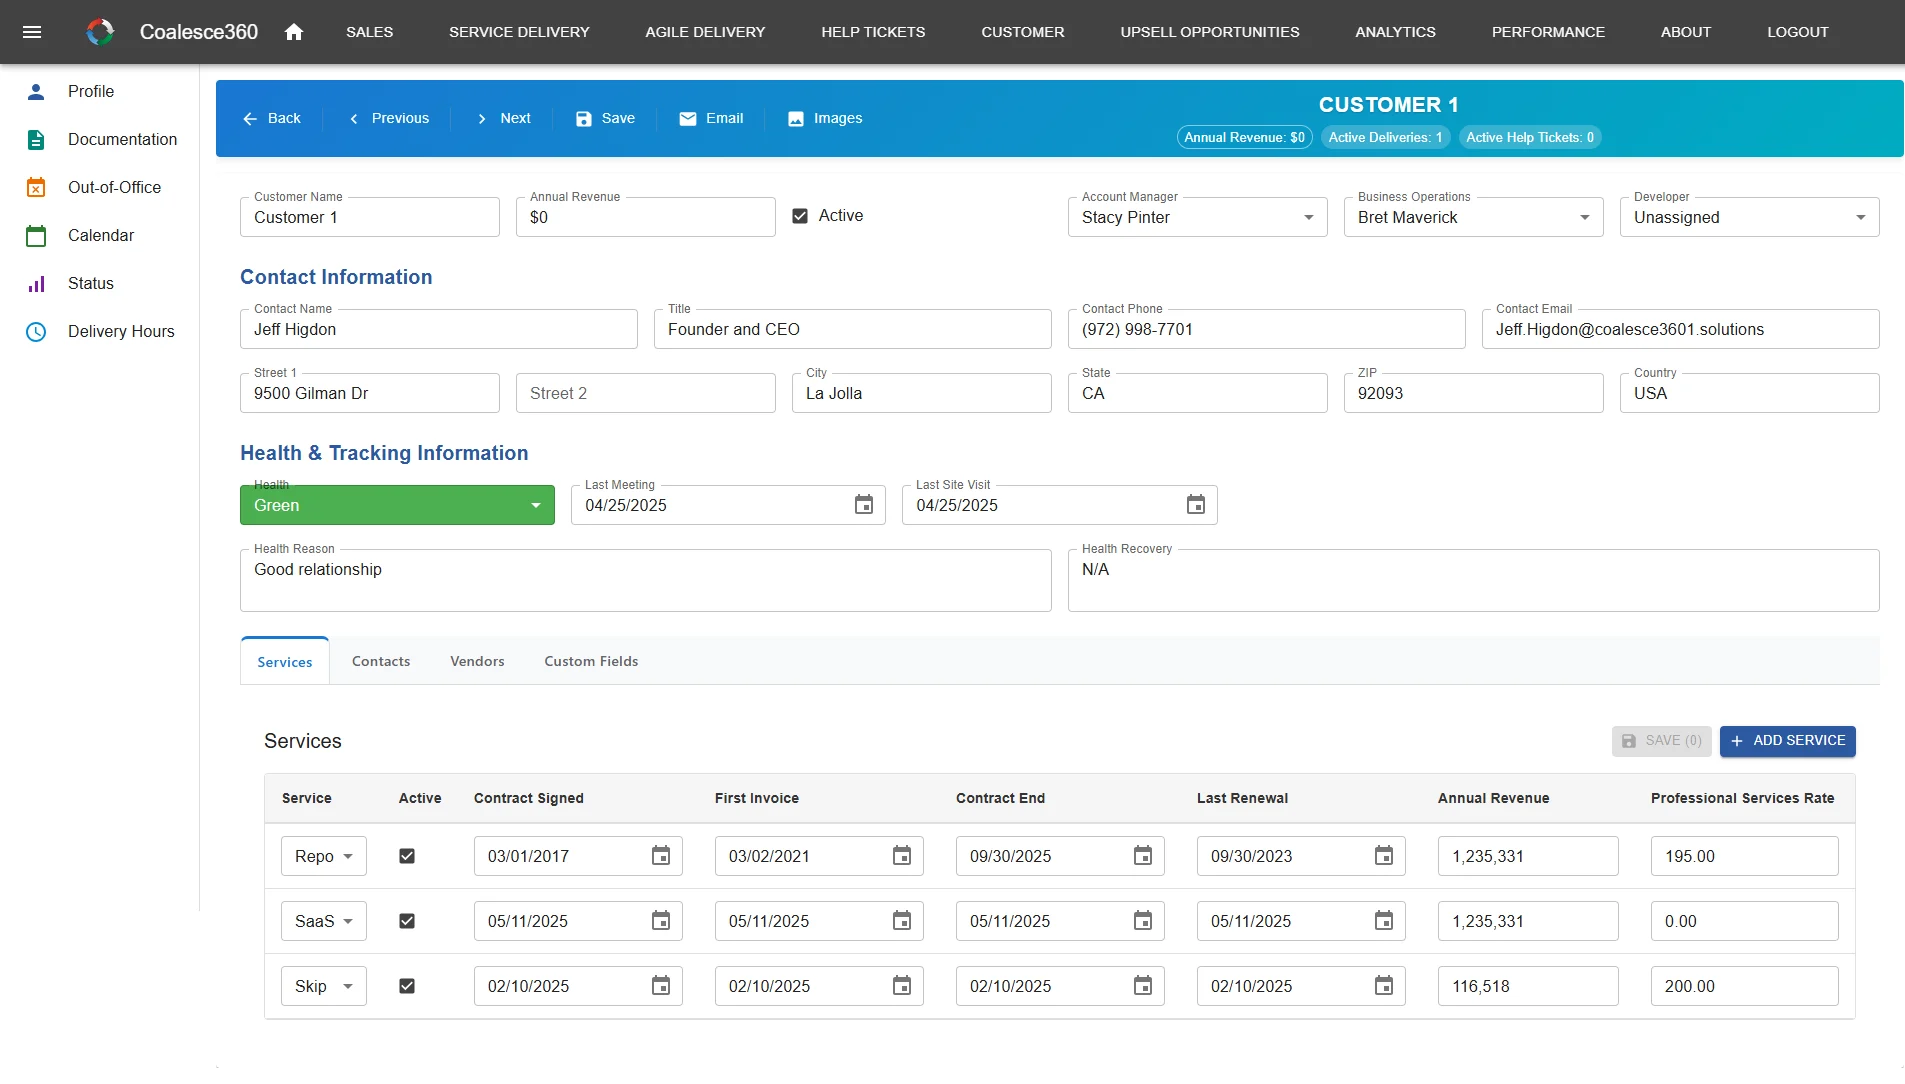Open Last Renewal date picker for SaaS row
Screen dimensions: 1905x1084
(1384, 921)
